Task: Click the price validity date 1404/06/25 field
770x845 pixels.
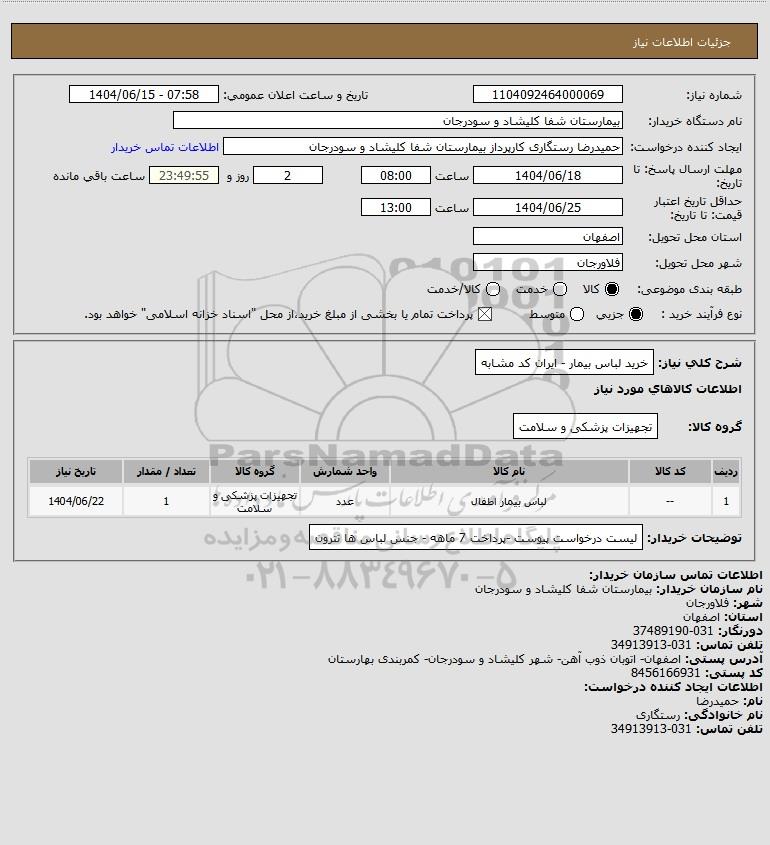Action: coord(547,207)
